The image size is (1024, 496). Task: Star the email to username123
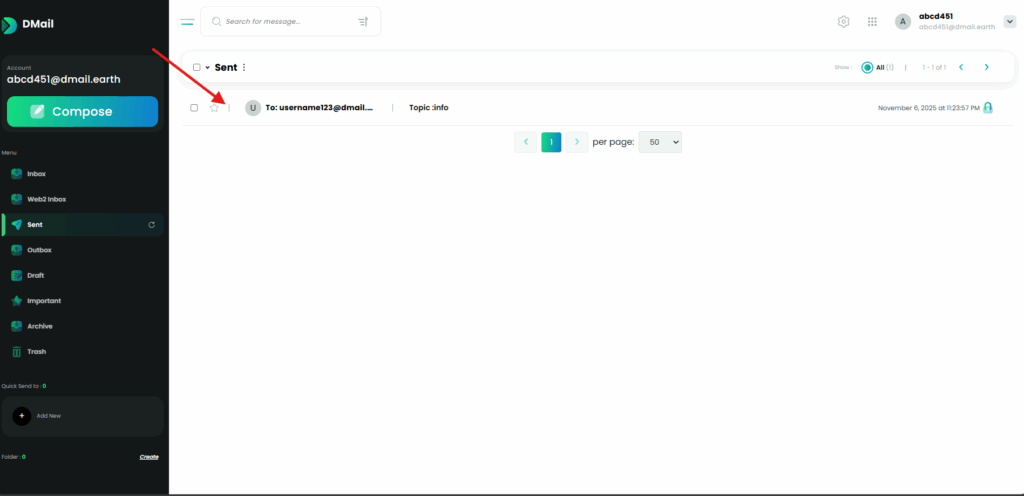[x=214, y=108]
